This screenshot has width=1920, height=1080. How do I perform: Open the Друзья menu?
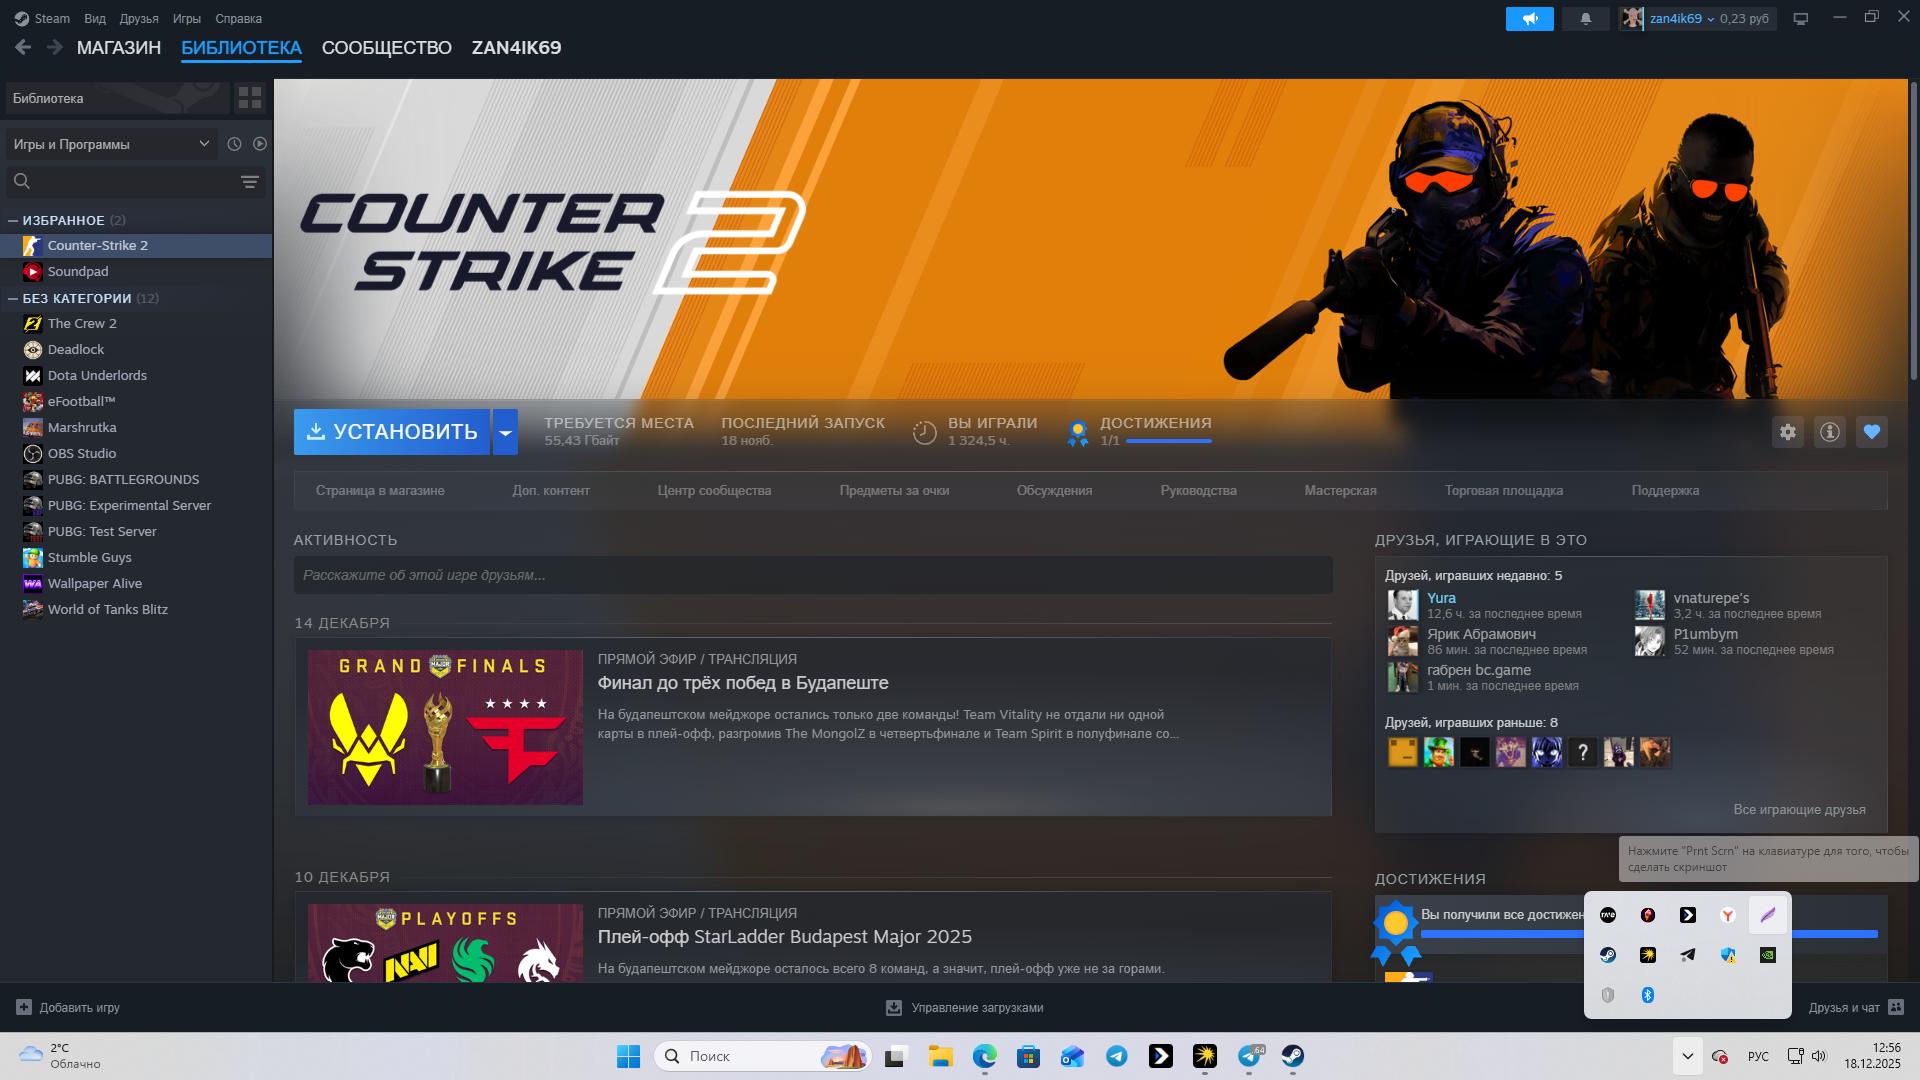(x=138, y=19)
